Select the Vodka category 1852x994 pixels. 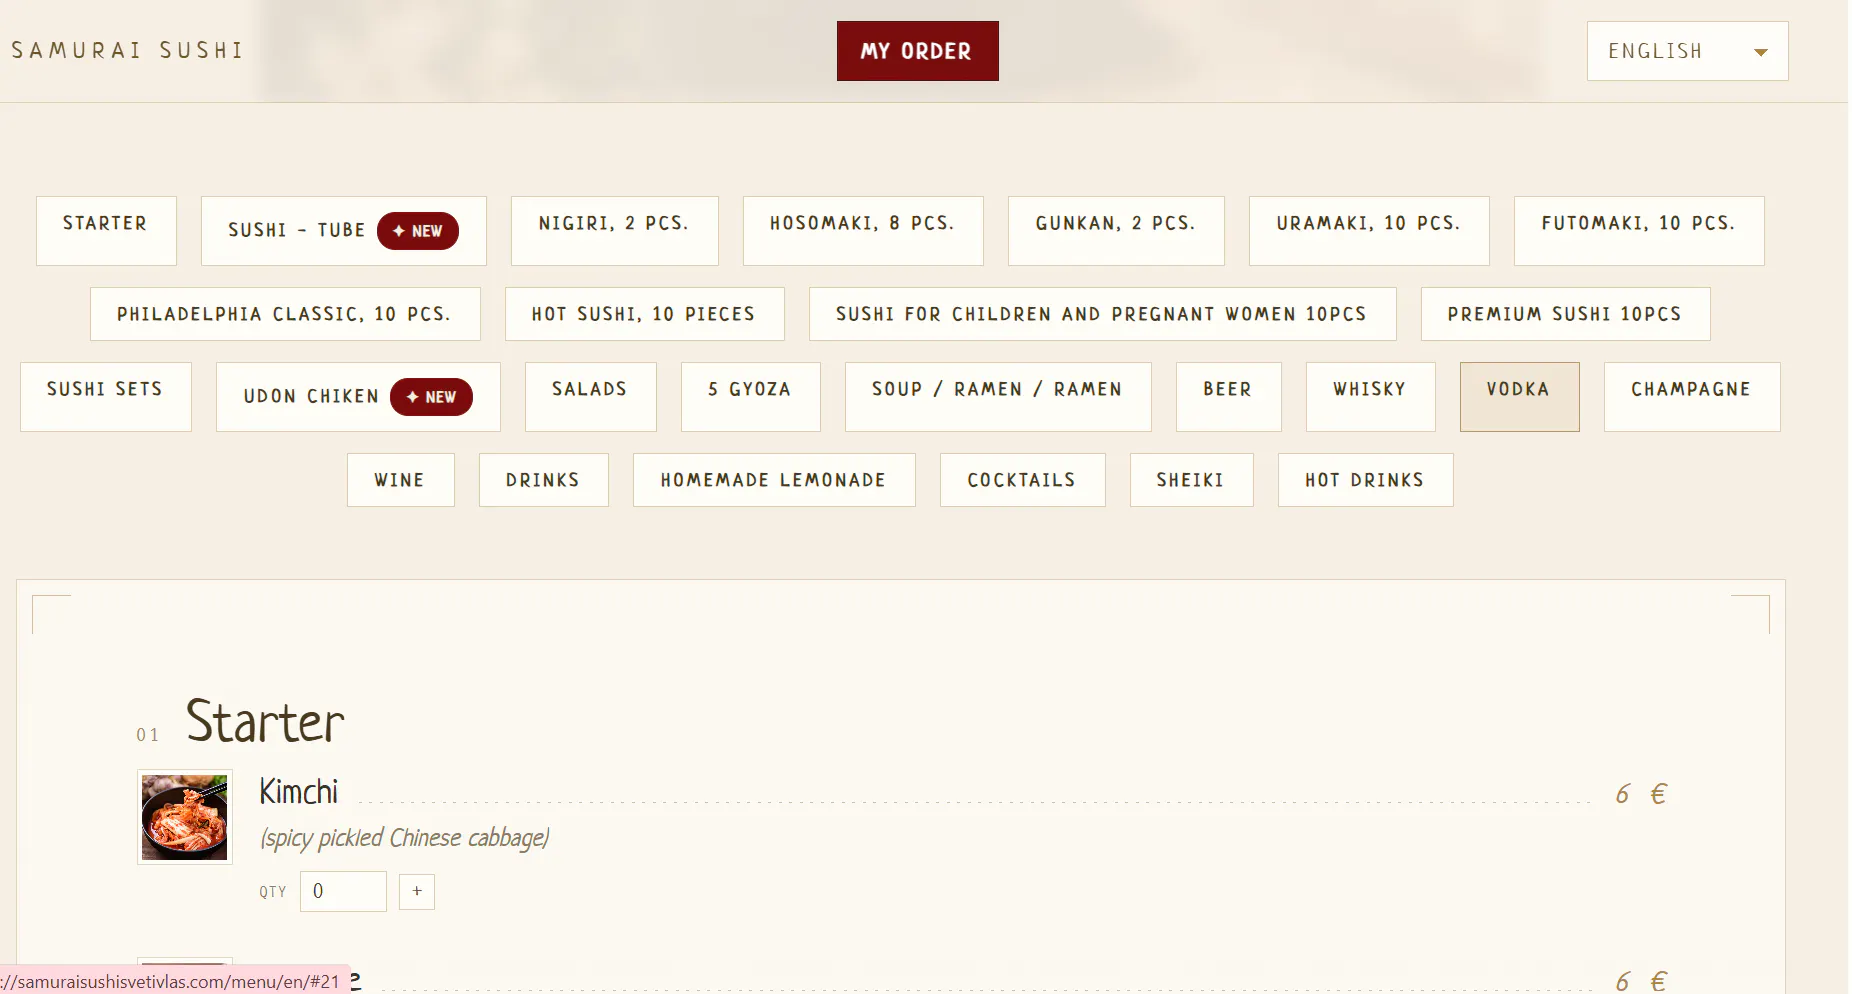point(1519,397)
